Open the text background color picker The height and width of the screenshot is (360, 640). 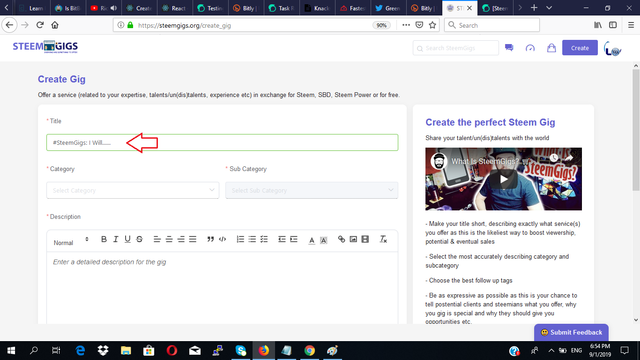[x=323, y=240]
